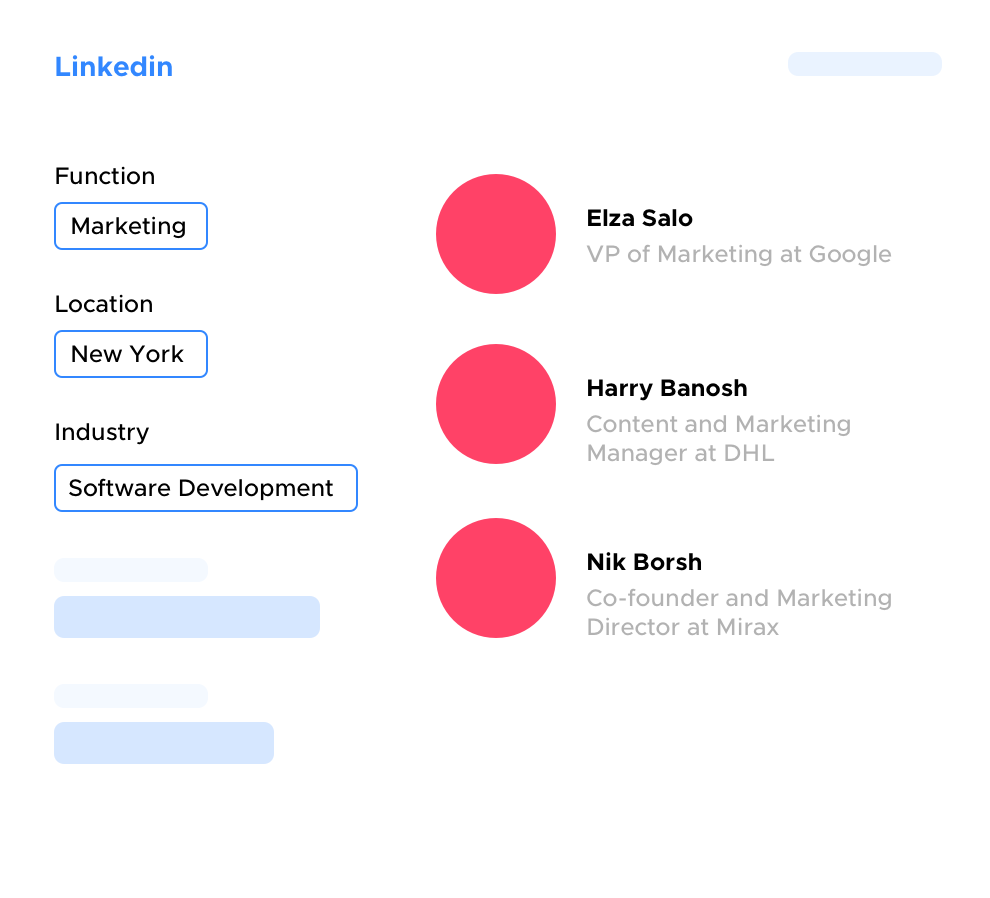Click the faint placeholder label directly below Software Development
Viewport: 990px width, 898px height.
tap(131, 570)
